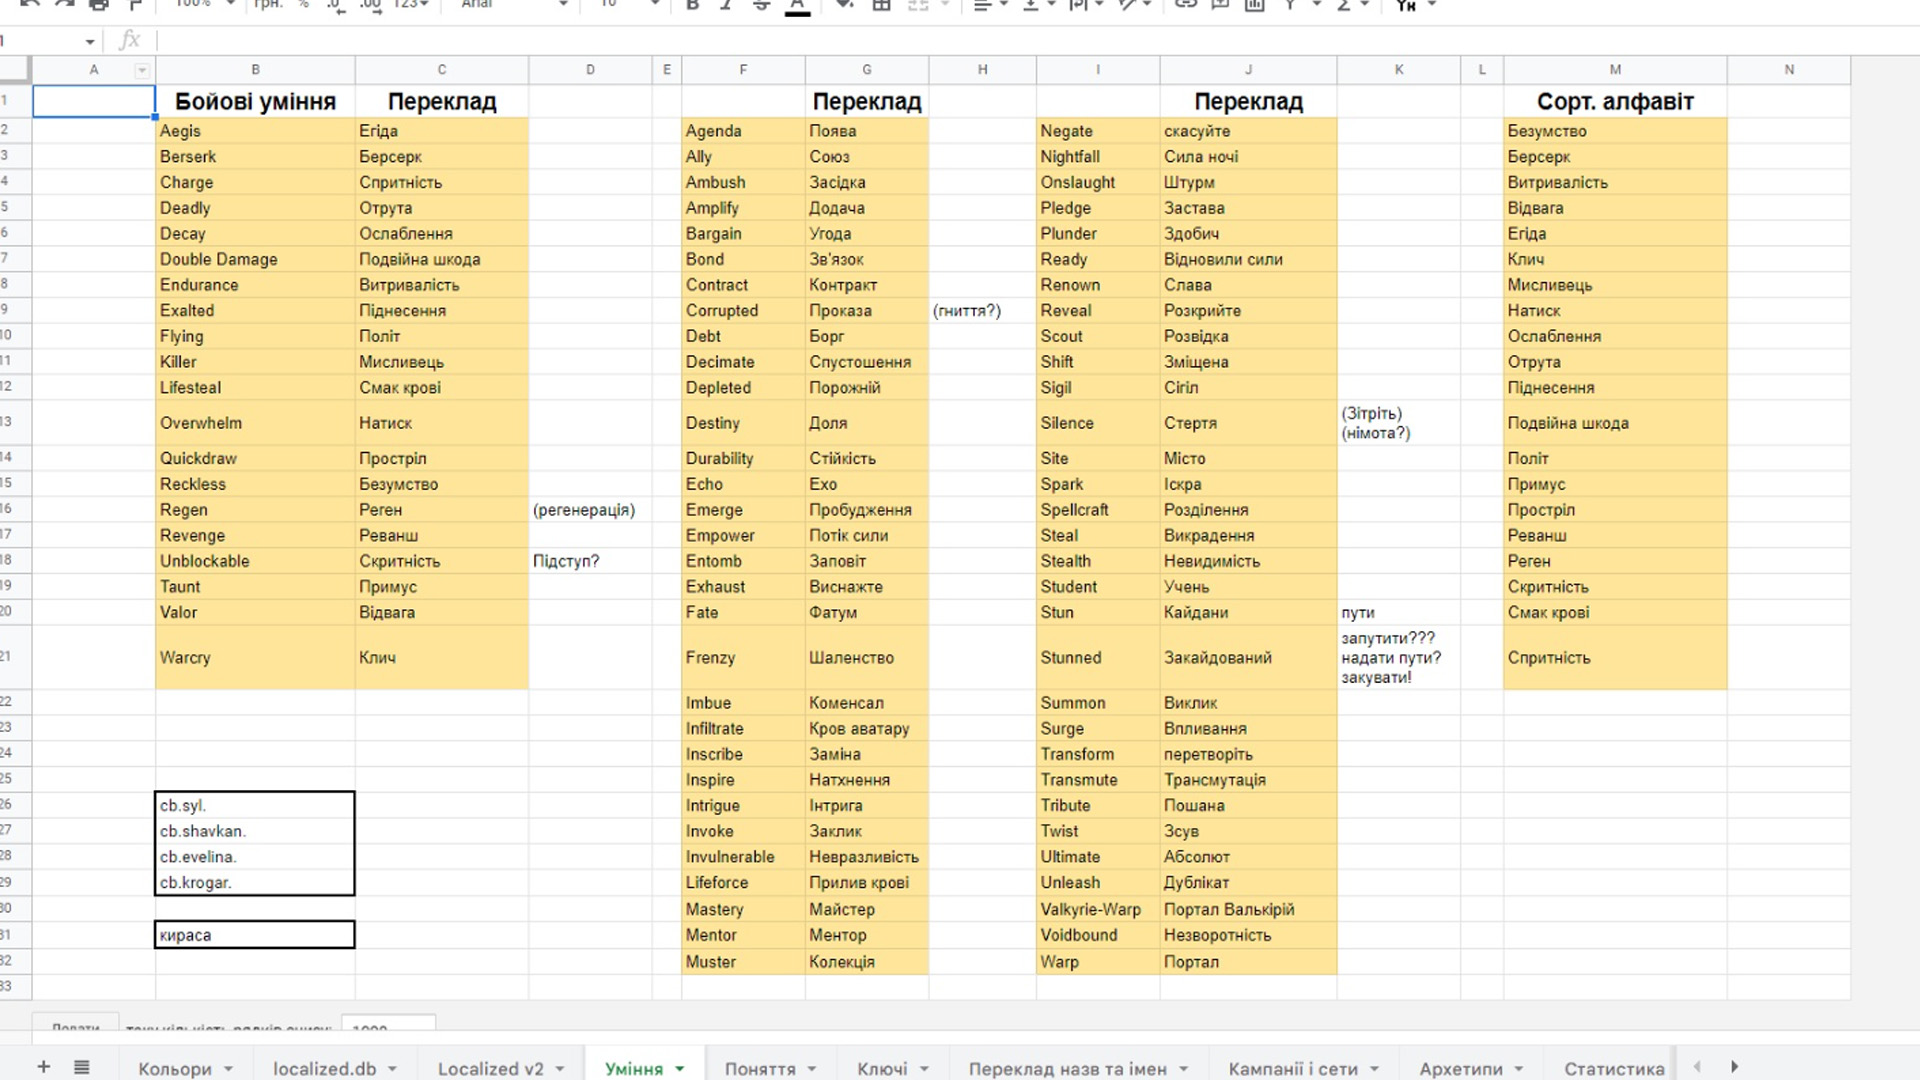
Task: Select cell containing кираса
Action: tap(254, 935)
